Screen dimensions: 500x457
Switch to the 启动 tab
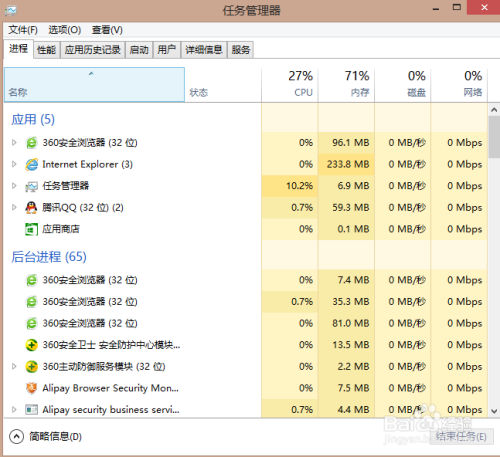click(x=139, y=50)
